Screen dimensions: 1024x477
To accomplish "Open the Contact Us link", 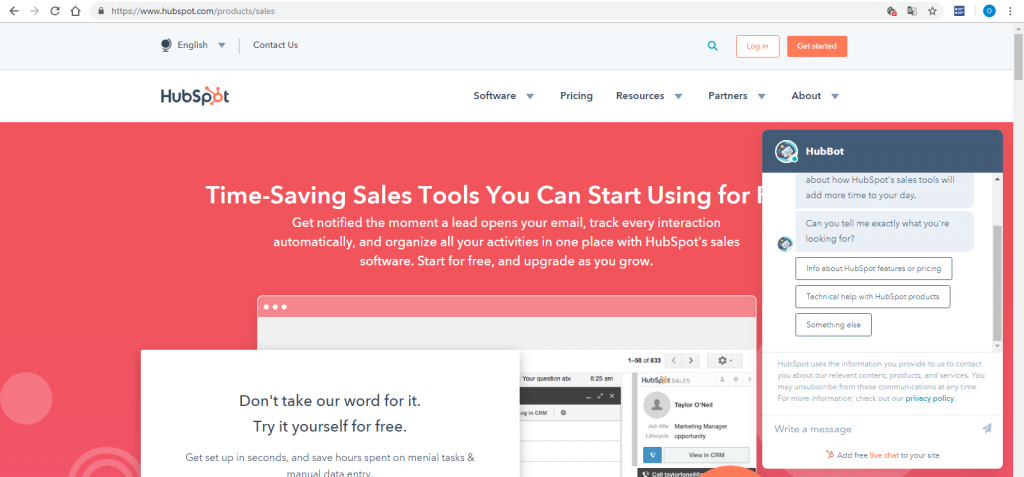I will click(276, 45).
